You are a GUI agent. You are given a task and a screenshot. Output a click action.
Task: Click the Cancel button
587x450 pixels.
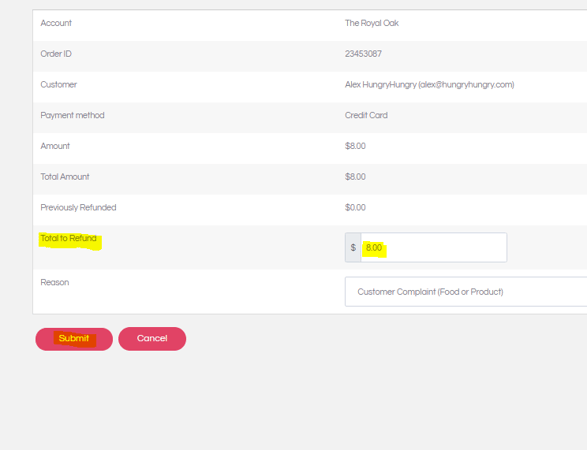[152, 339]
